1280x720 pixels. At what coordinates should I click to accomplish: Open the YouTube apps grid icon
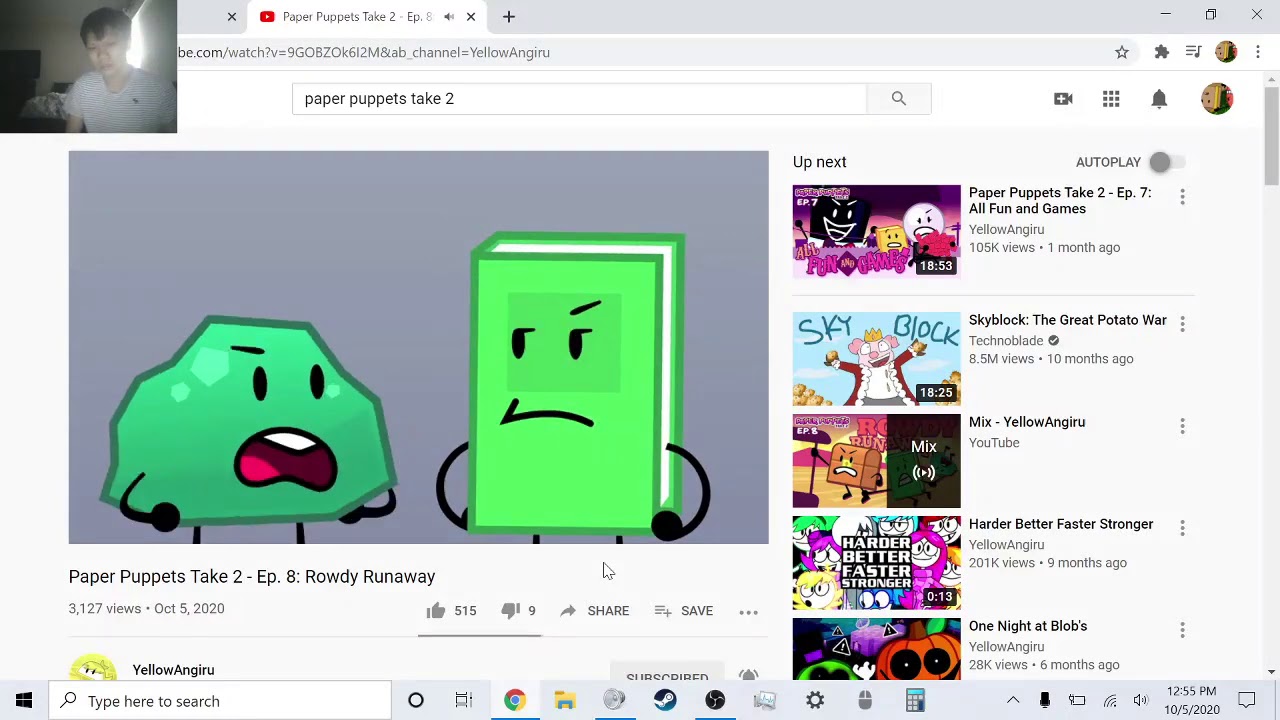1111,98
